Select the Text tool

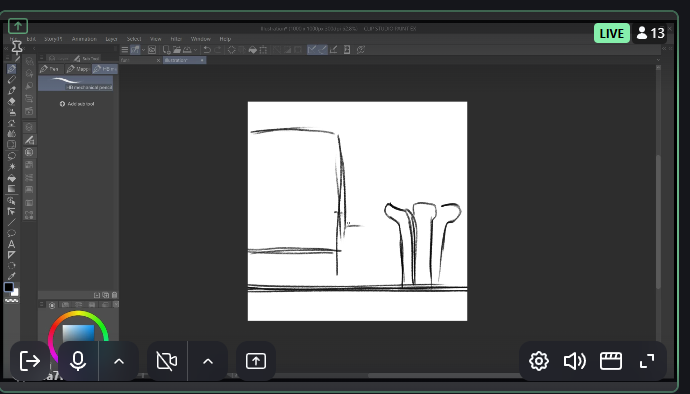pos(12,244)
